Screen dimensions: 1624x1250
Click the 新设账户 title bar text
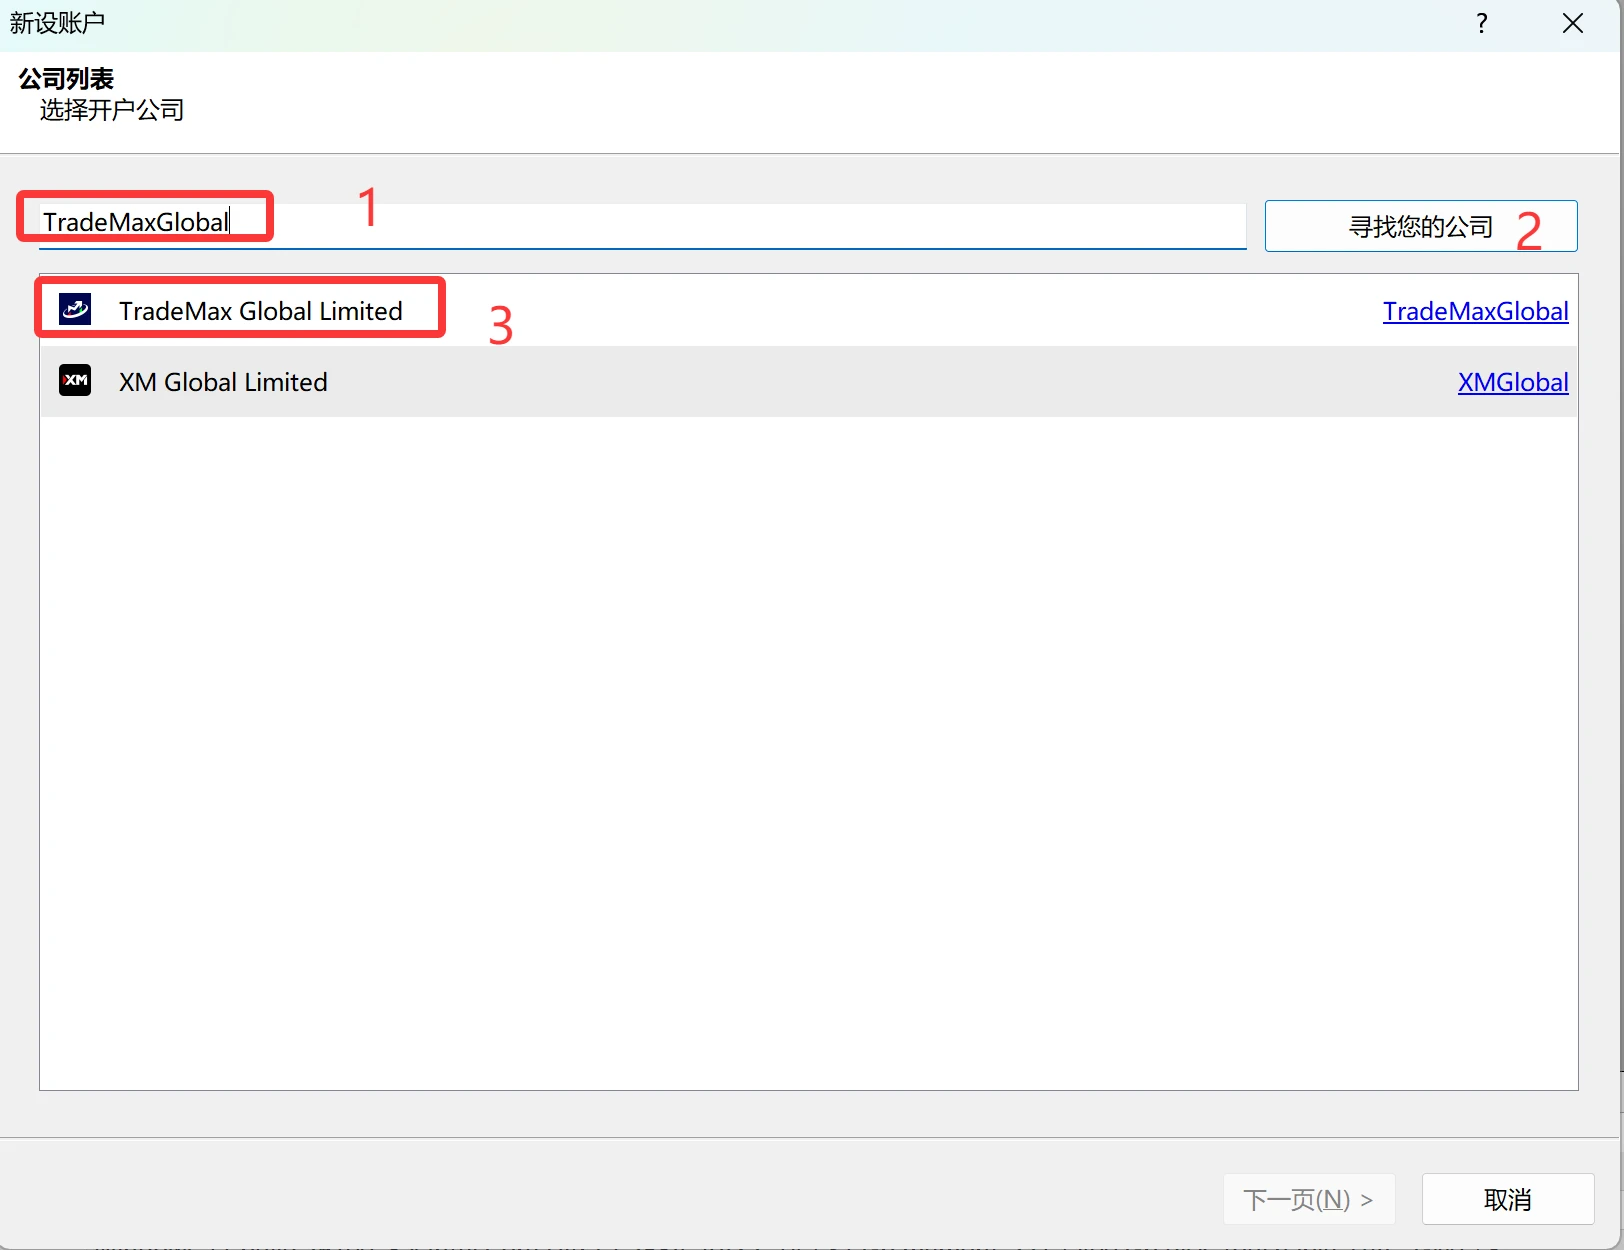pyautogui.click(x=57, y=22)
